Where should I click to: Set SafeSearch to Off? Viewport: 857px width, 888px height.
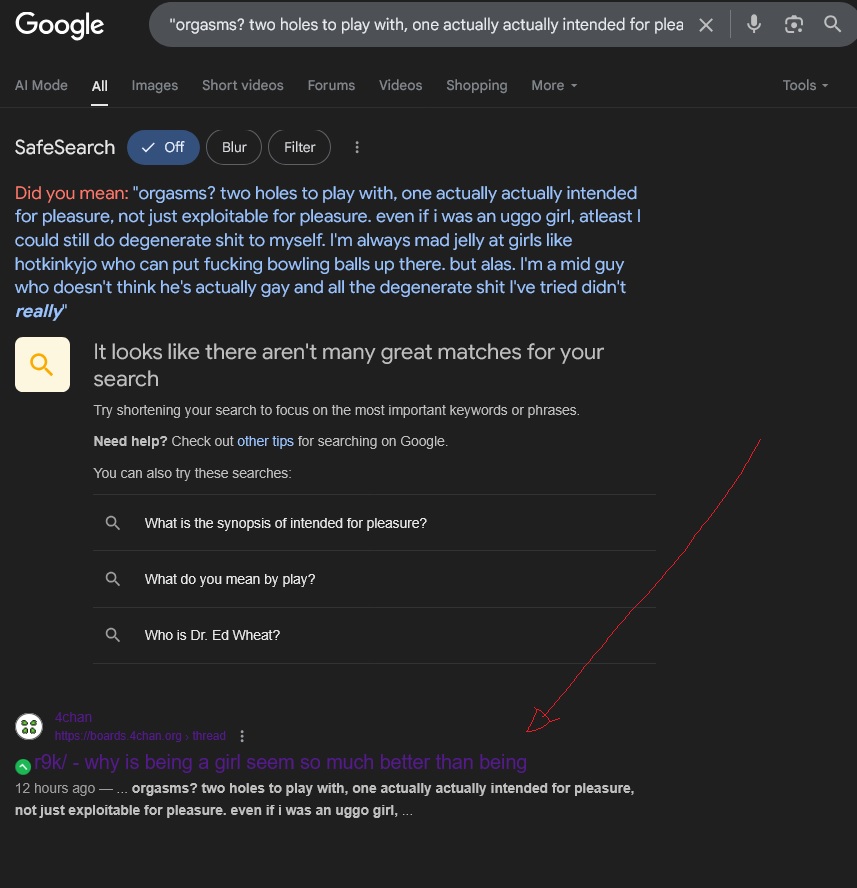[163, 147]
